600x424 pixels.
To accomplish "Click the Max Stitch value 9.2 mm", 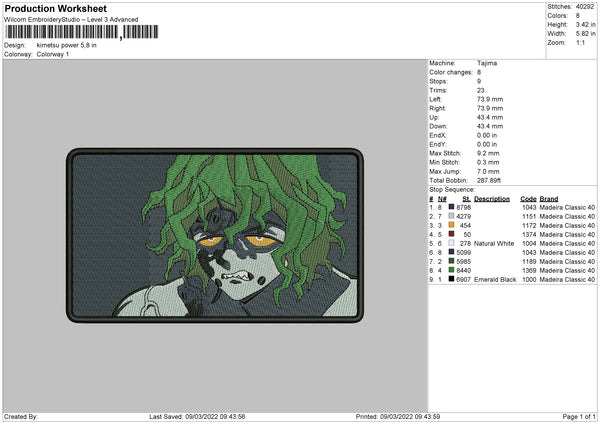I will pos(488,153).
